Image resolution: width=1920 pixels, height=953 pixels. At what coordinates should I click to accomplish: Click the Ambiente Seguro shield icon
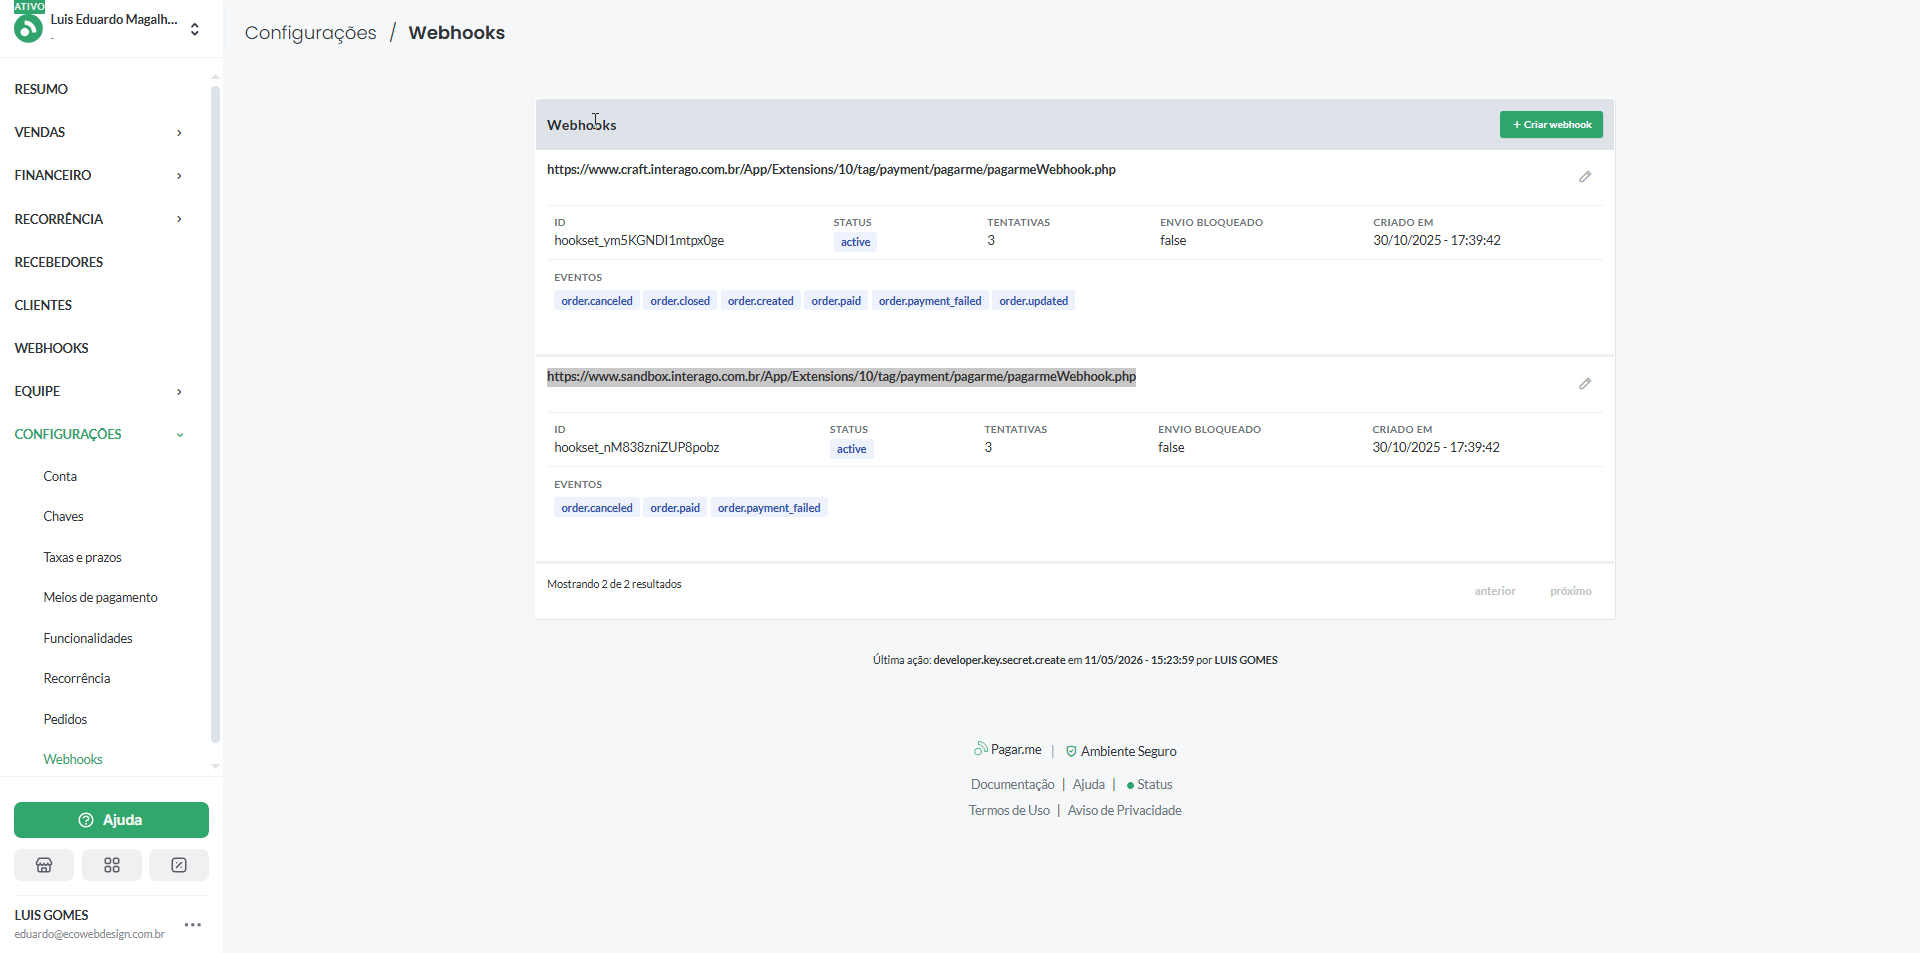[1071, 751]
